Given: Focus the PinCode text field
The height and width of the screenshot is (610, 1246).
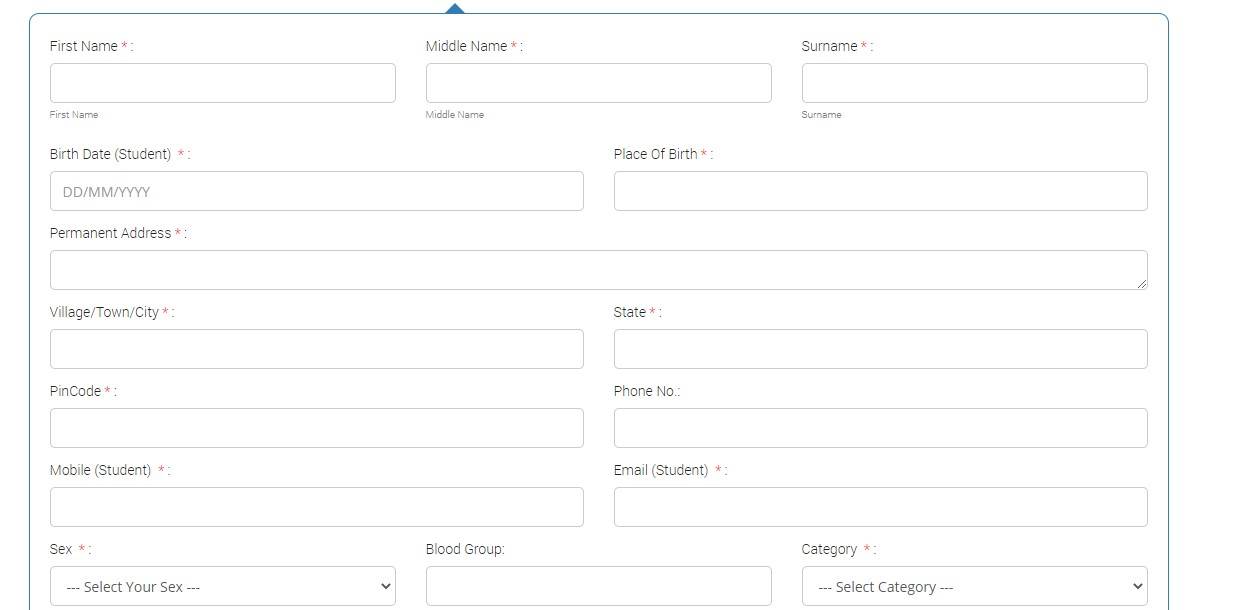Looking at the screenshot, I should point(316,428).
